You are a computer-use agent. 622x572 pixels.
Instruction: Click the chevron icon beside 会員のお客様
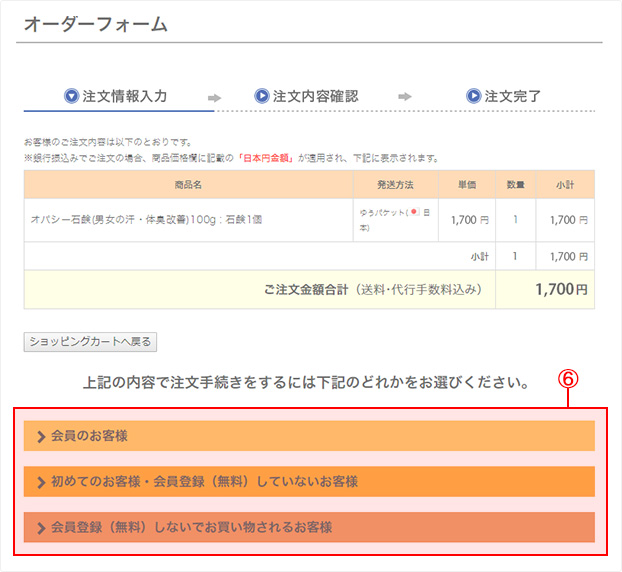(x=41, y=436)
